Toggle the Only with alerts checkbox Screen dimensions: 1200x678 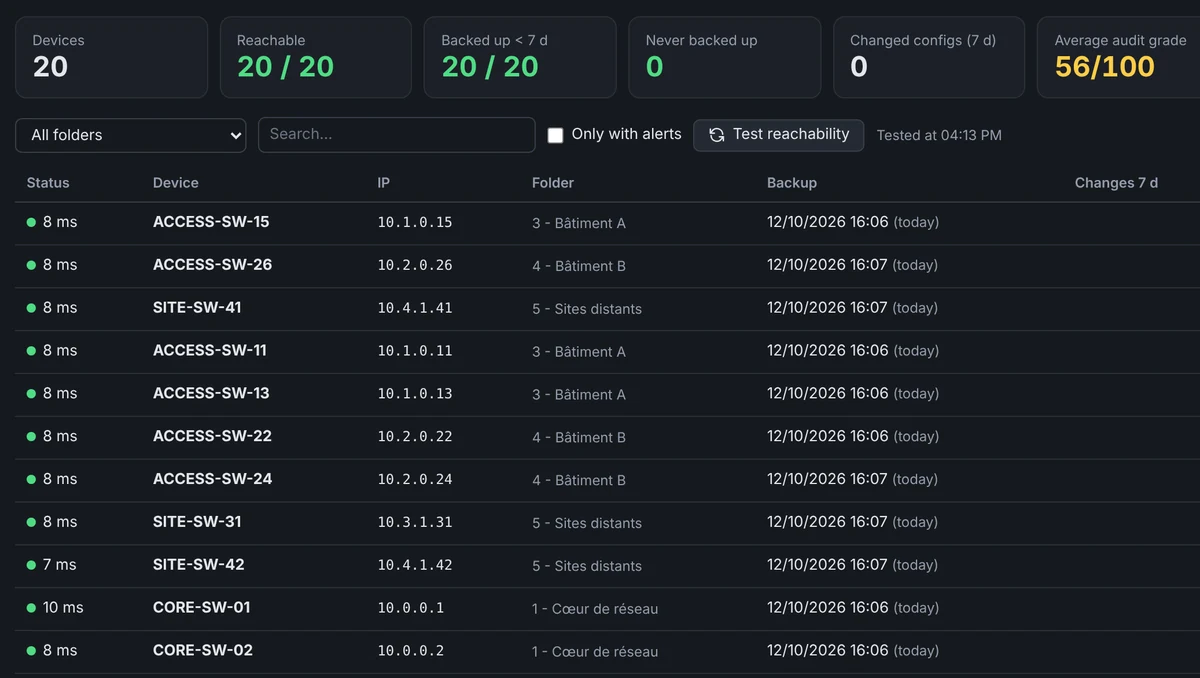pos(555,135)
